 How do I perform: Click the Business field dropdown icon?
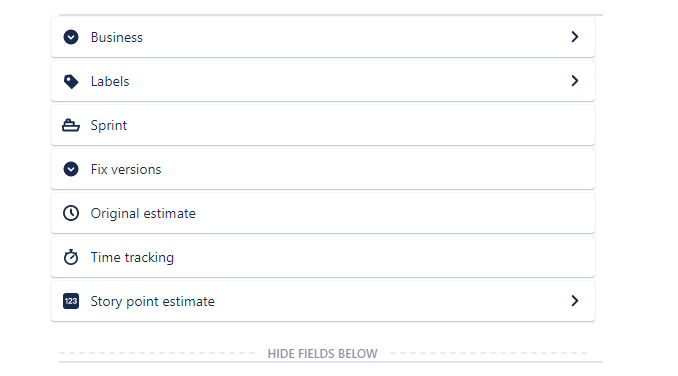pos(71,37)
